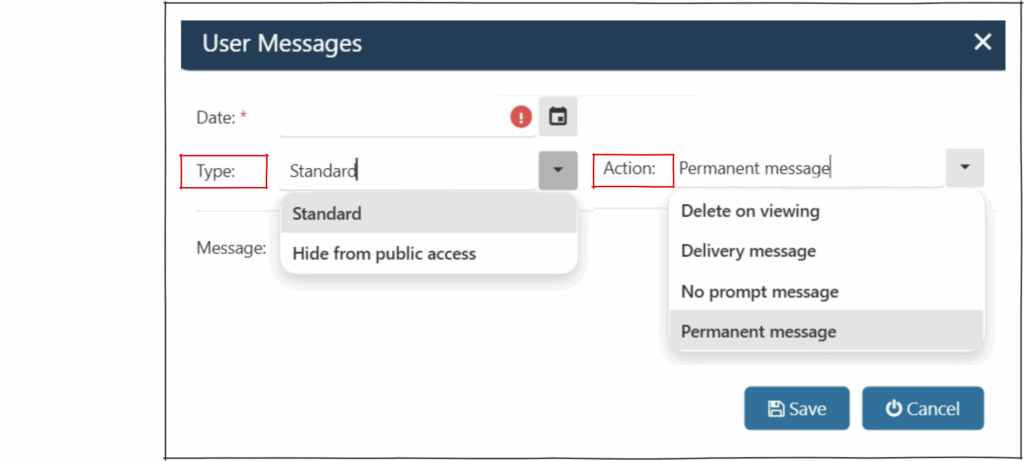Click the User Messages title text
This screenshot has height=461, width=1024.
click(282, 43)
